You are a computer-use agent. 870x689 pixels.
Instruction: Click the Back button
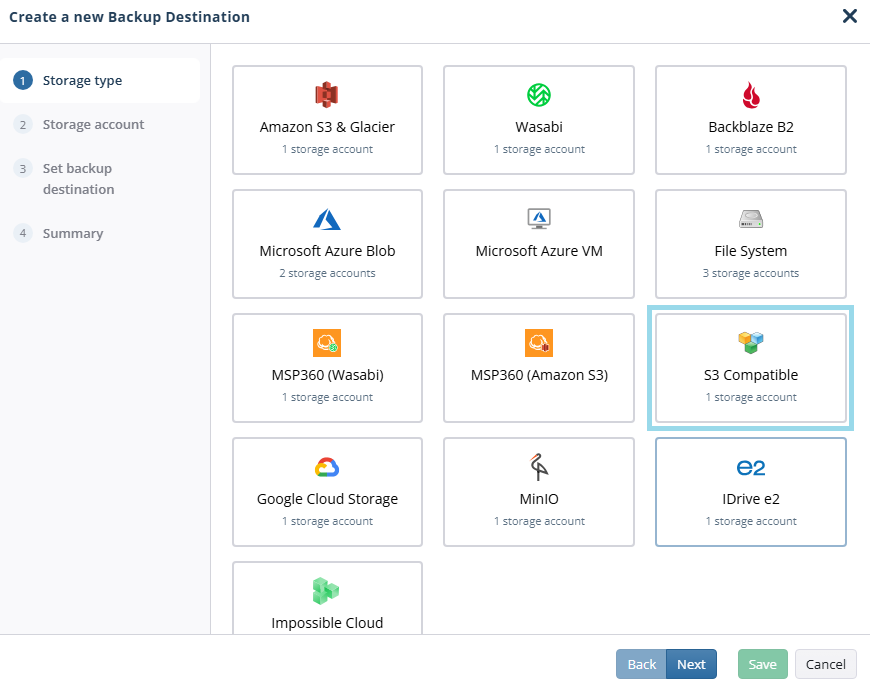(641, 664)
